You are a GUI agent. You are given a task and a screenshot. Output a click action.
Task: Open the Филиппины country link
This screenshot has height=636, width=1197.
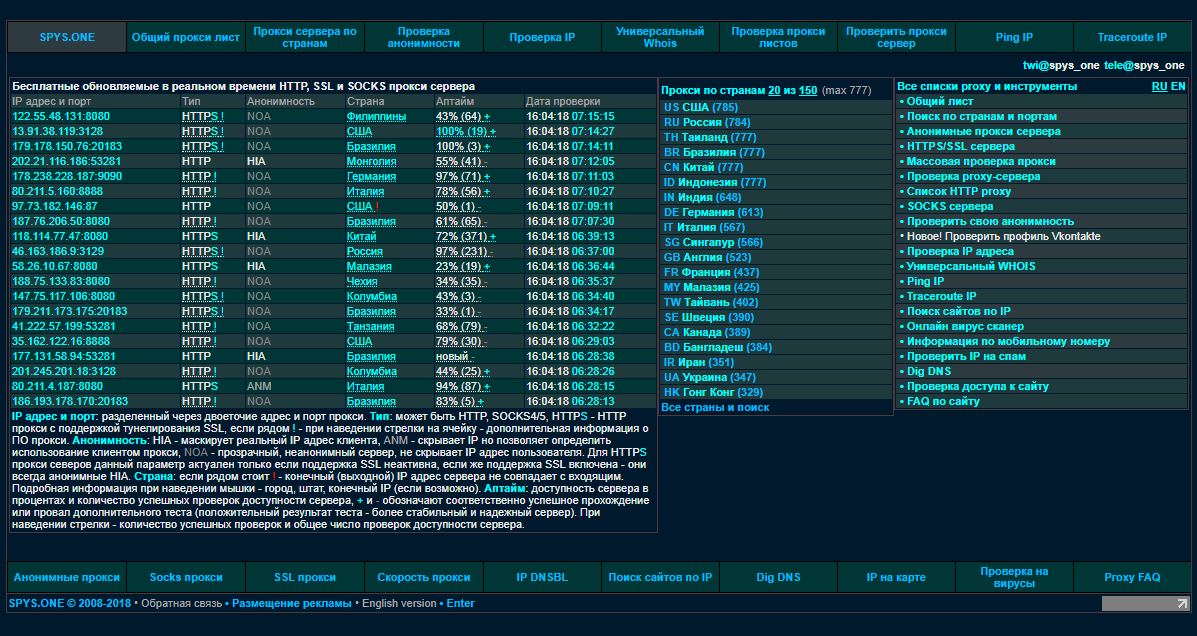click(x=376, y=117)
